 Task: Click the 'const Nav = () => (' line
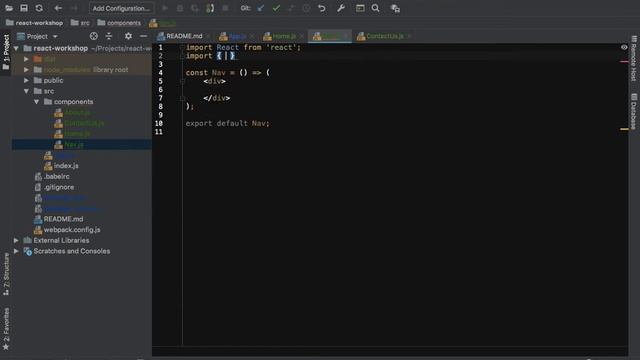(x=227, y=73)
